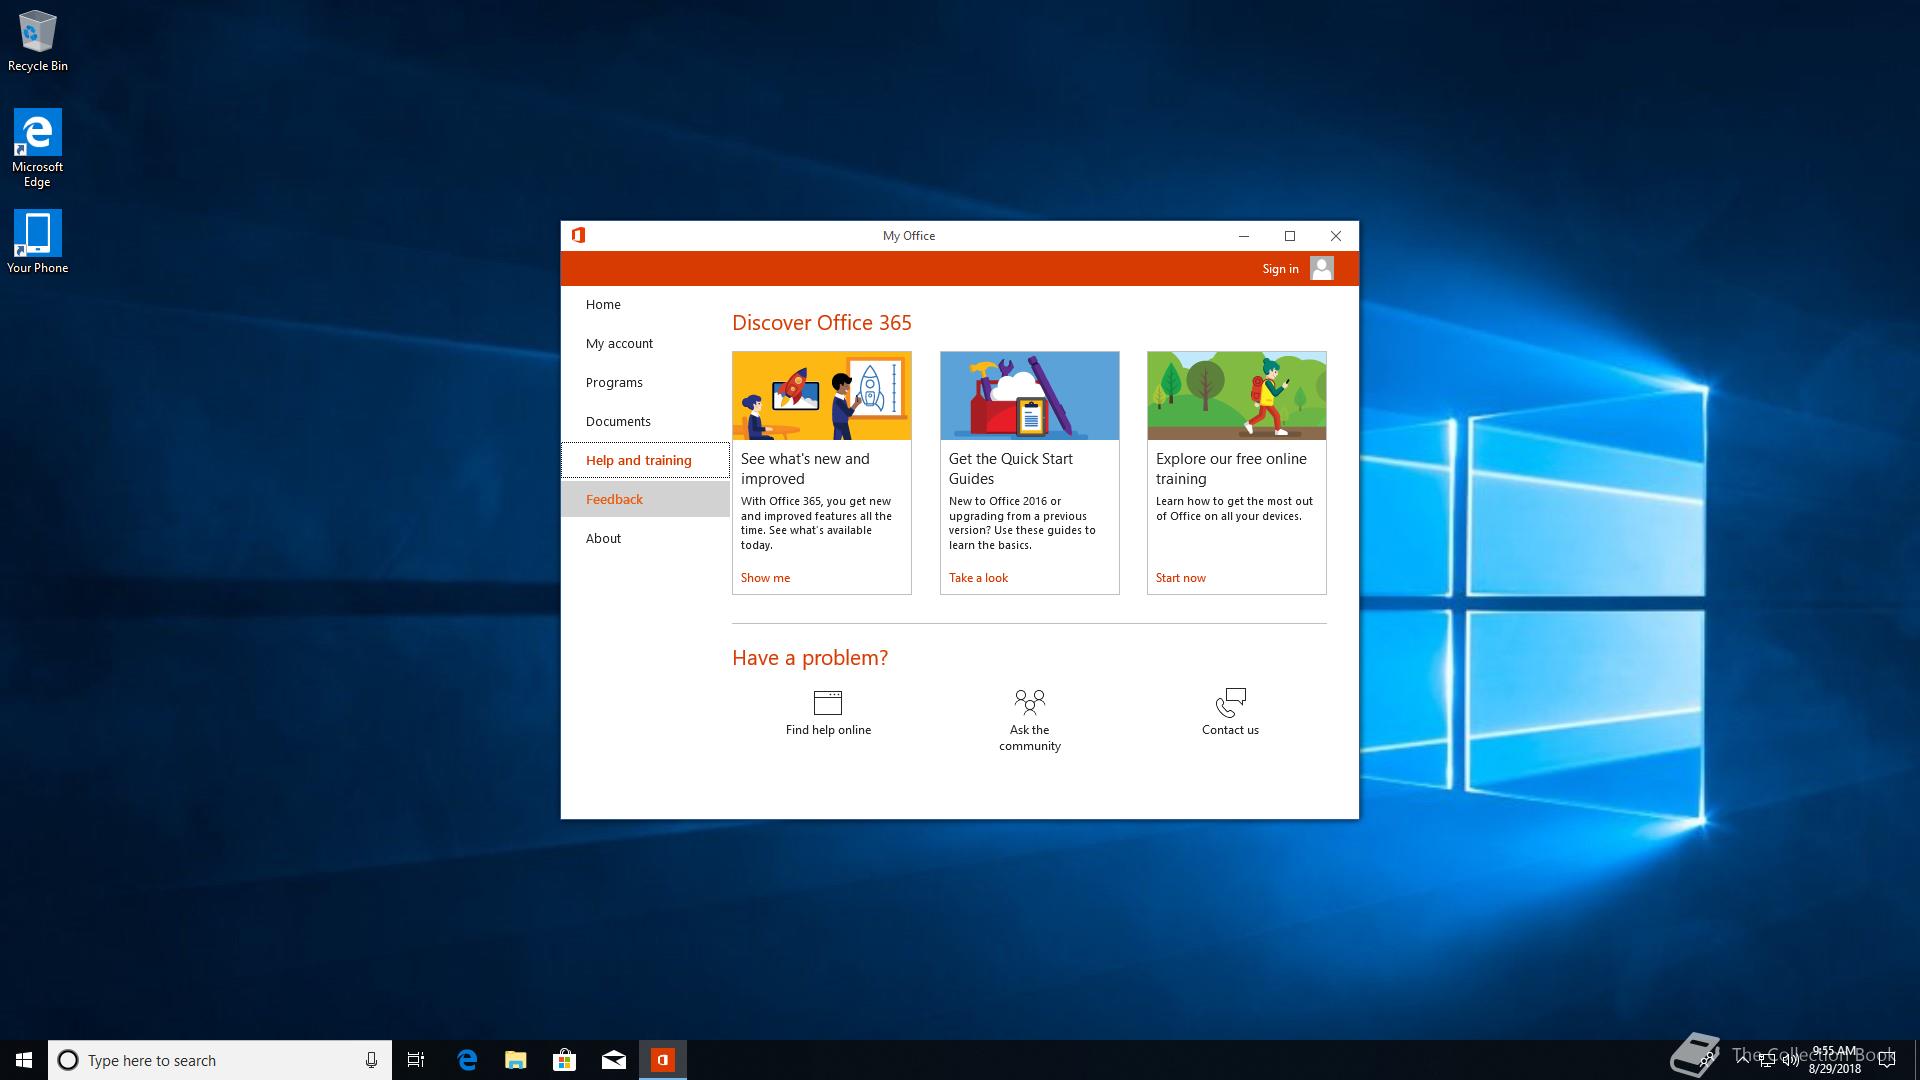Click the Start now link
The width and height of the screenshot is (1920, 1080).
click(x=1181, y=578)
